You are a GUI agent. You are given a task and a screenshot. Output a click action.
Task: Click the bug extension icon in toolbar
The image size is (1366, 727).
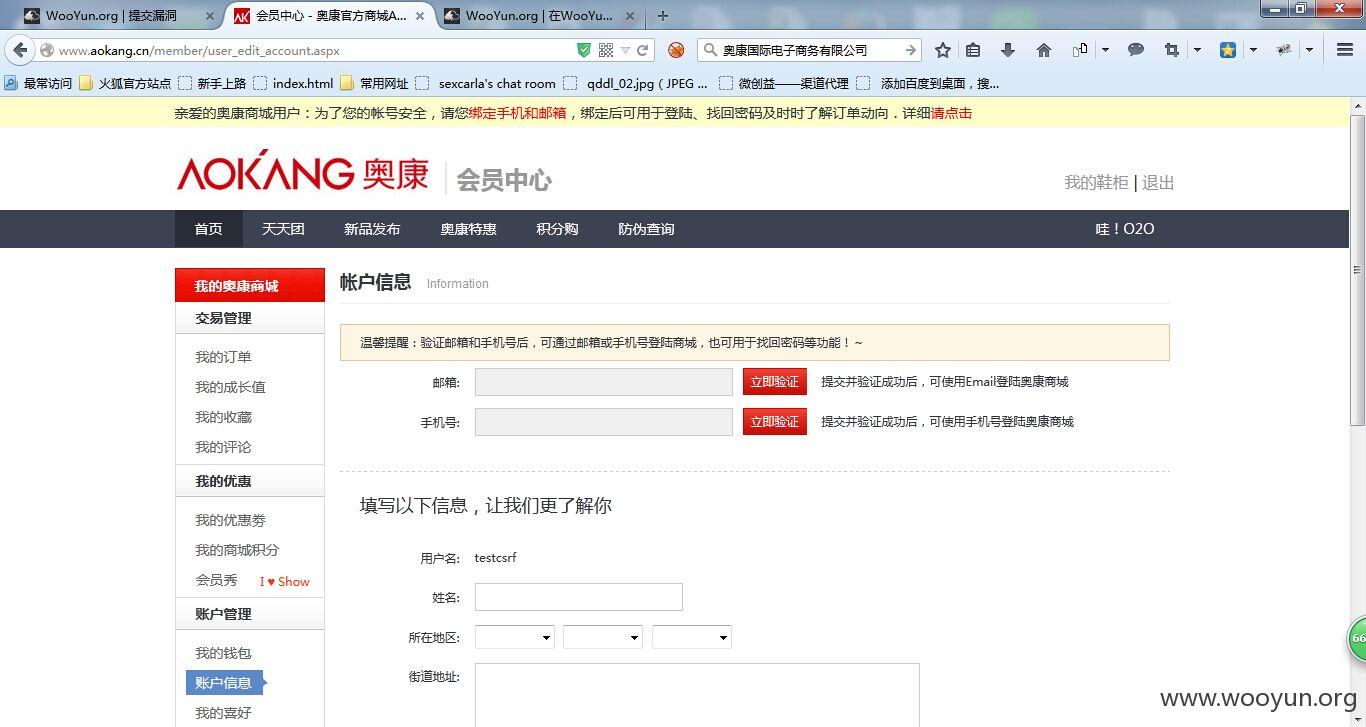(x=1284, y=50)
